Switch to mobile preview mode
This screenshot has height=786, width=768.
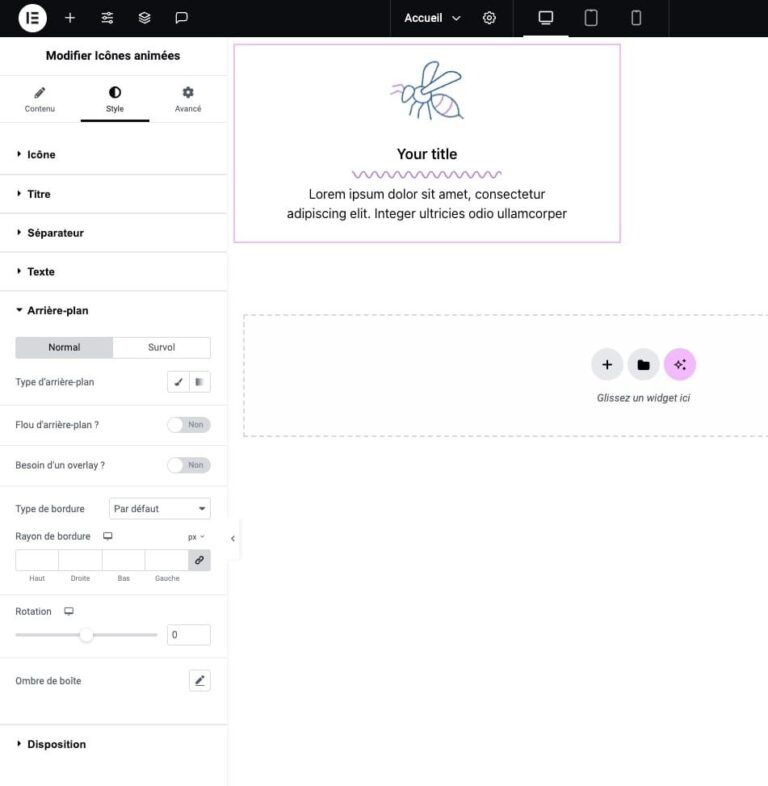(636, 18)
